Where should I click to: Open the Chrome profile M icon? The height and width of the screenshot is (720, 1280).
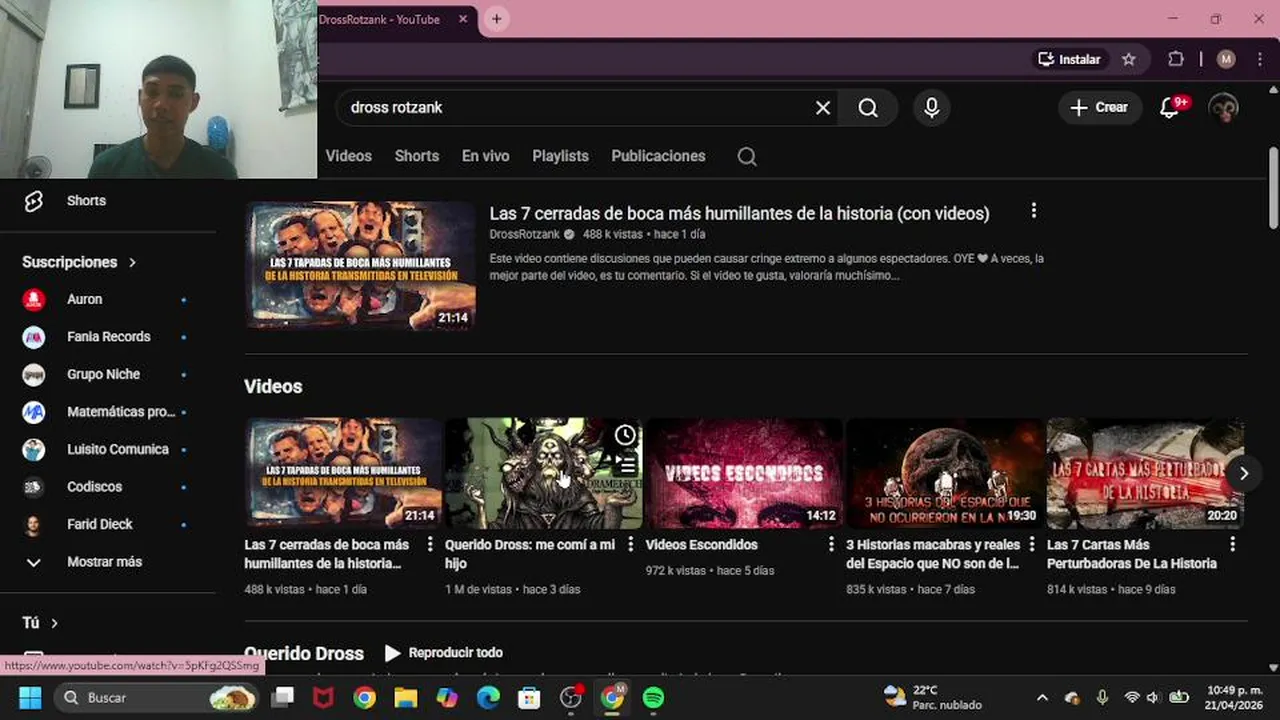pos(1226,59)
